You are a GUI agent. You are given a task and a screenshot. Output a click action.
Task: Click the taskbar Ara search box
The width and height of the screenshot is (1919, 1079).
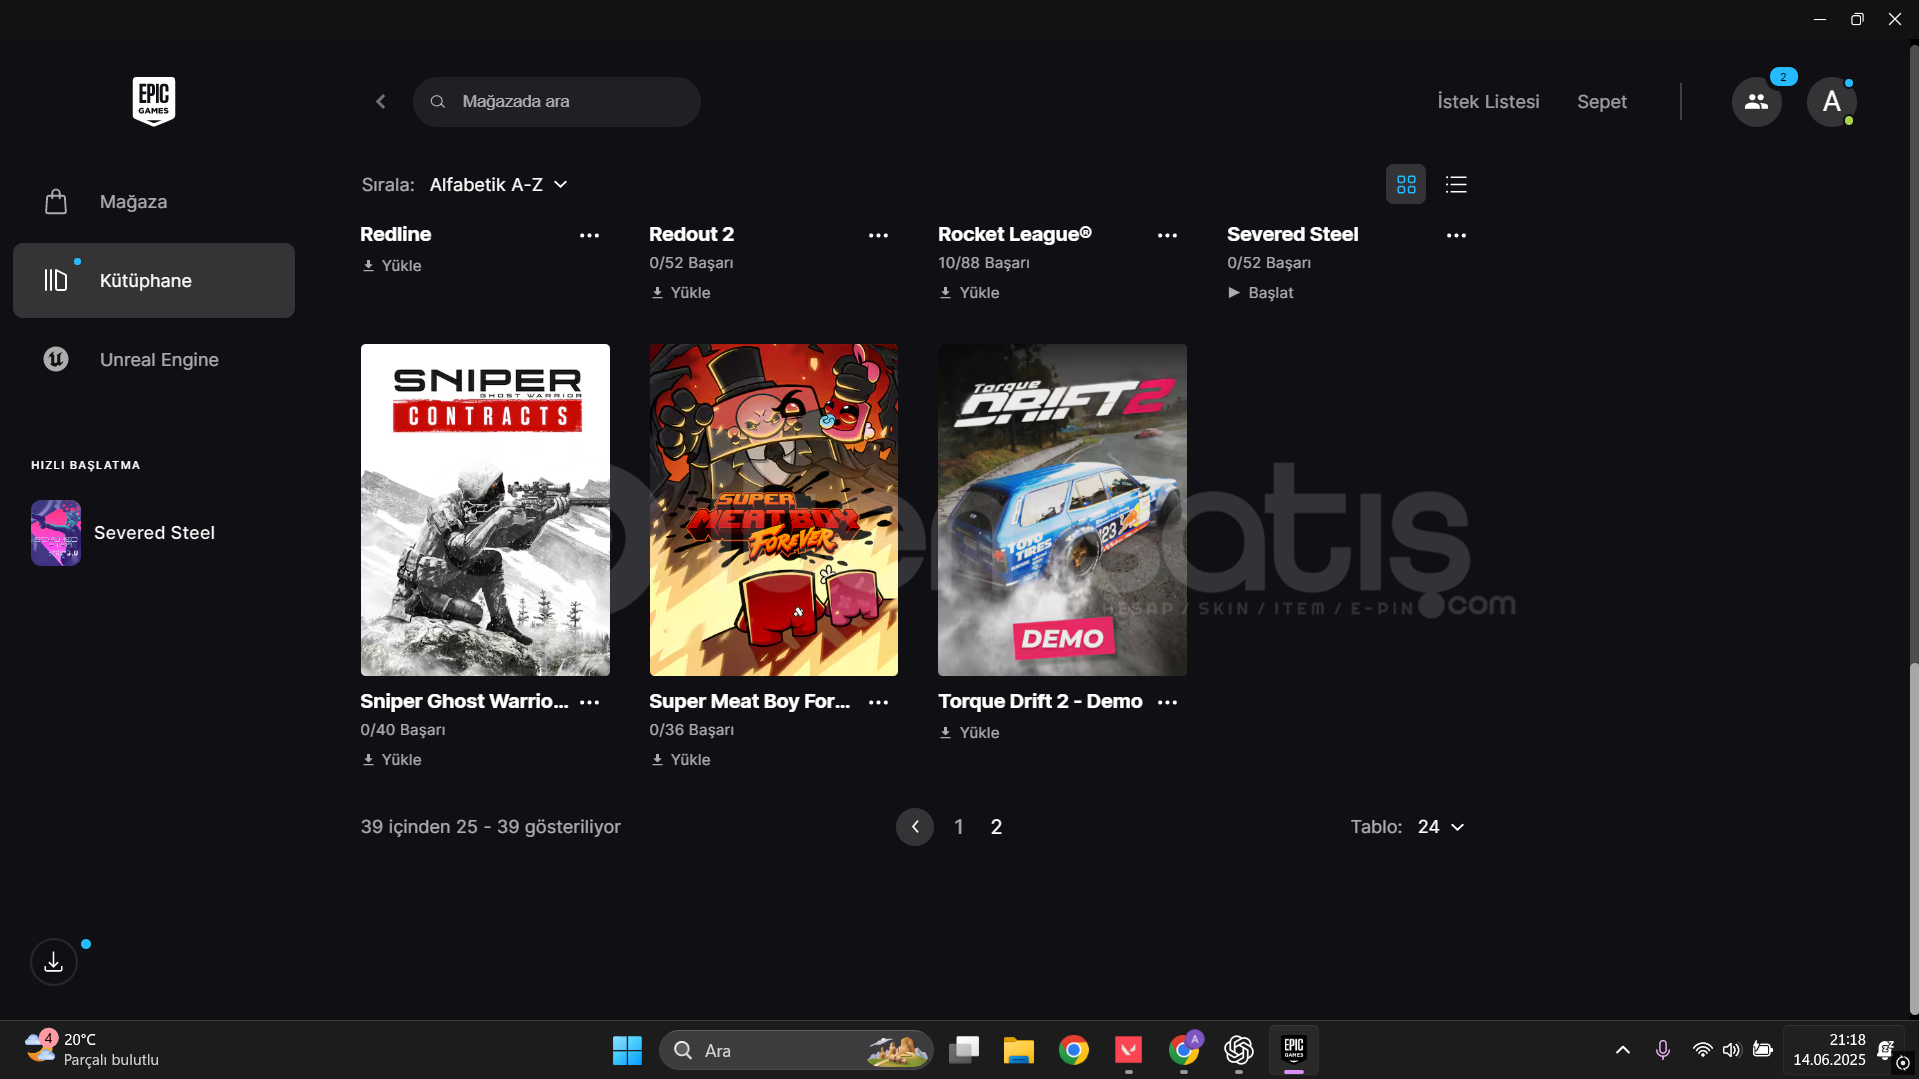click(796, 1051)
